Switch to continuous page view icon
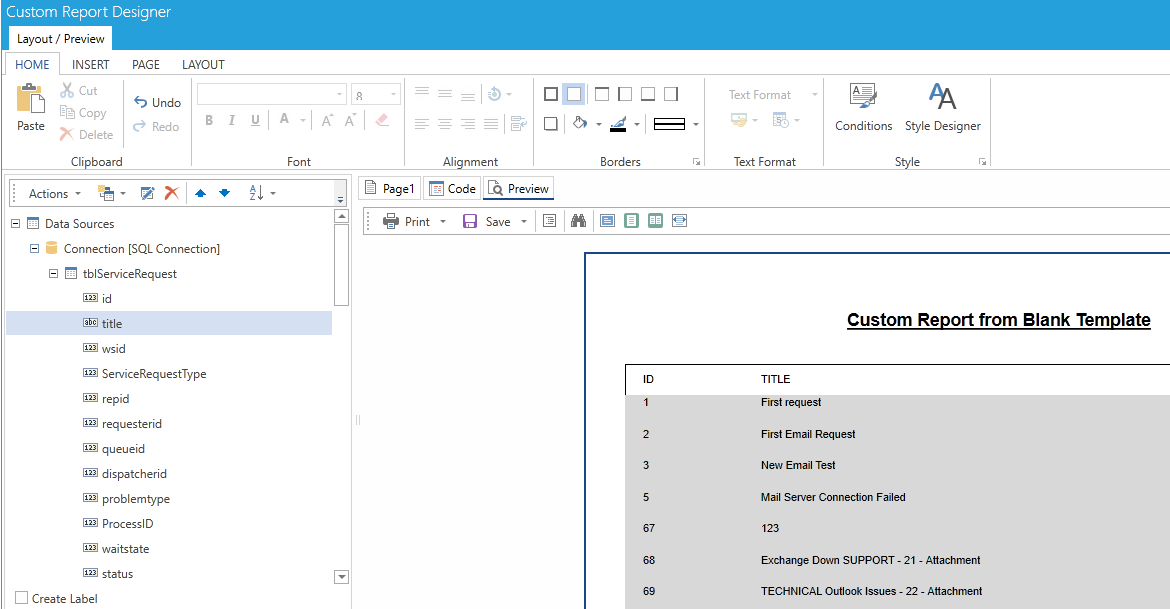Screen dimensions: 1170x609 point(631,221)
